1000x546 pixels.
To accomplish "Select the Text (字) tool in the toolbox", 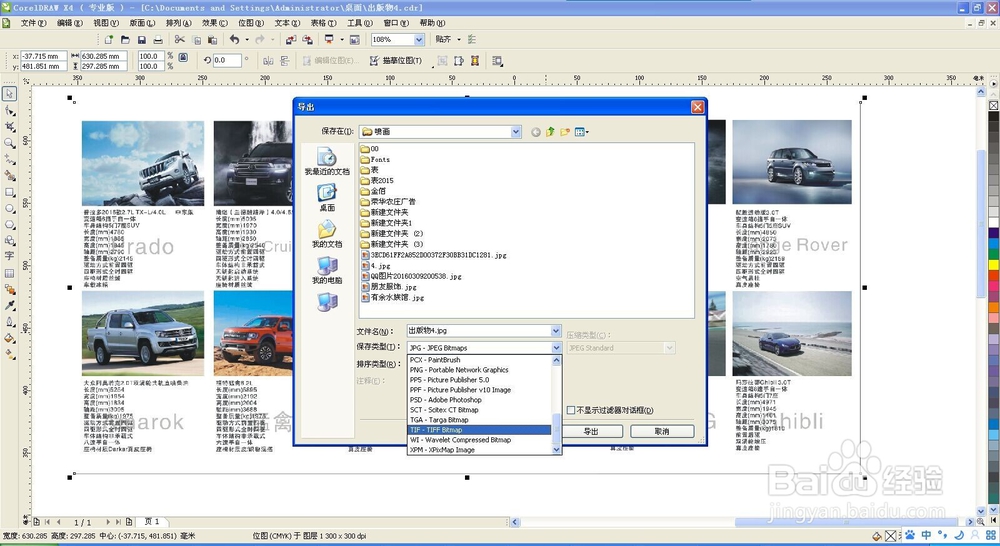I will (10, 256).
